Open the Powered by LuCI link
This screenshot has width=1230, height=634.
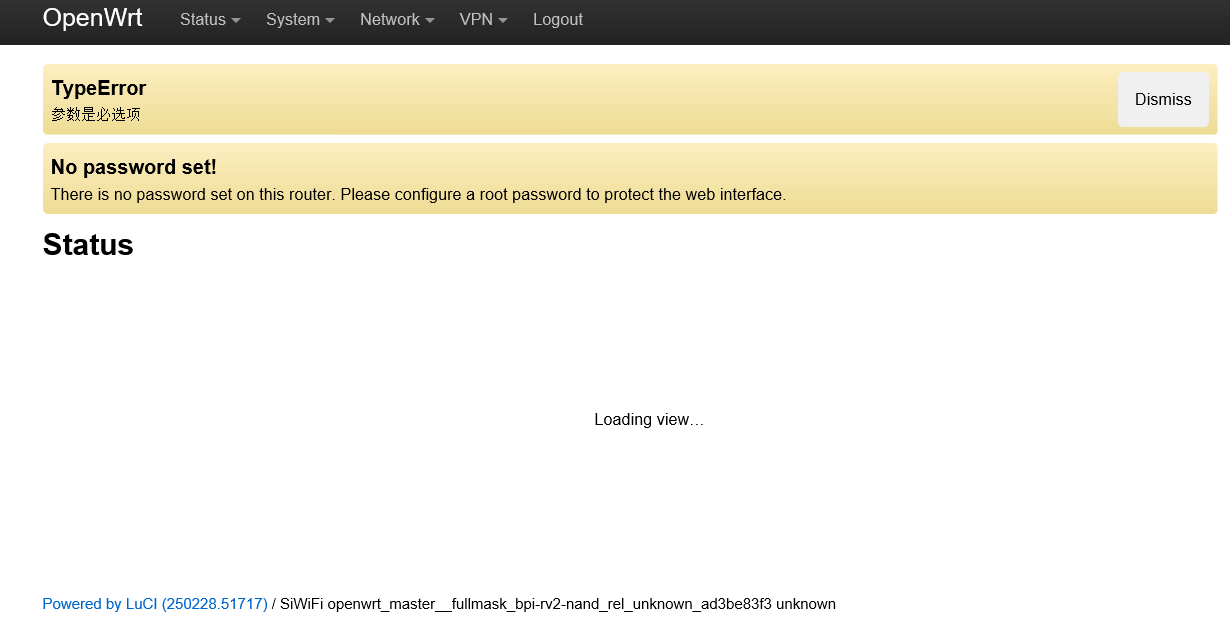click(x=155, y=604)
